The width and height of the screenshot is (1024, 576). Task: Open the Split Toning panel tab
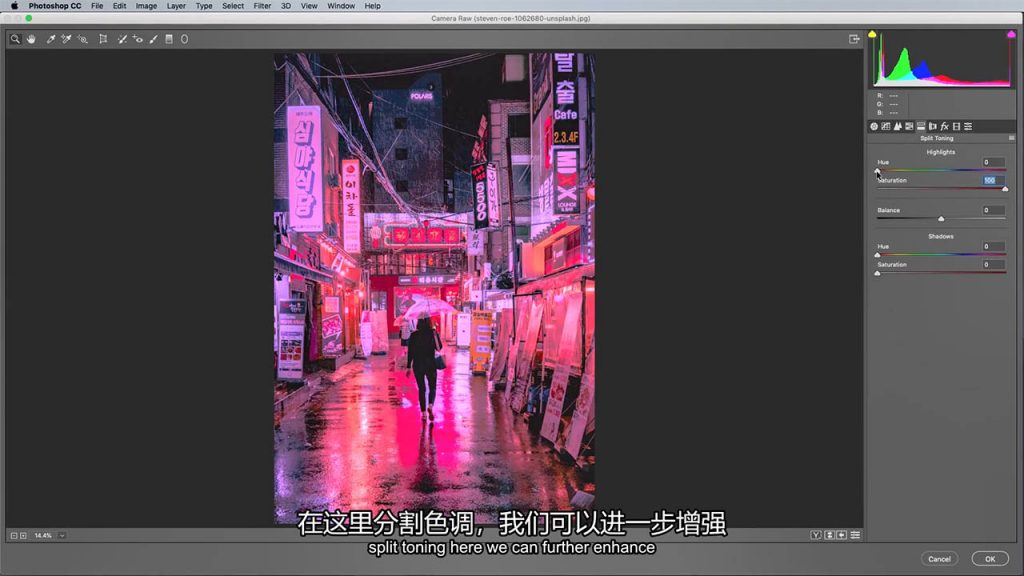(x=921, y=127)
